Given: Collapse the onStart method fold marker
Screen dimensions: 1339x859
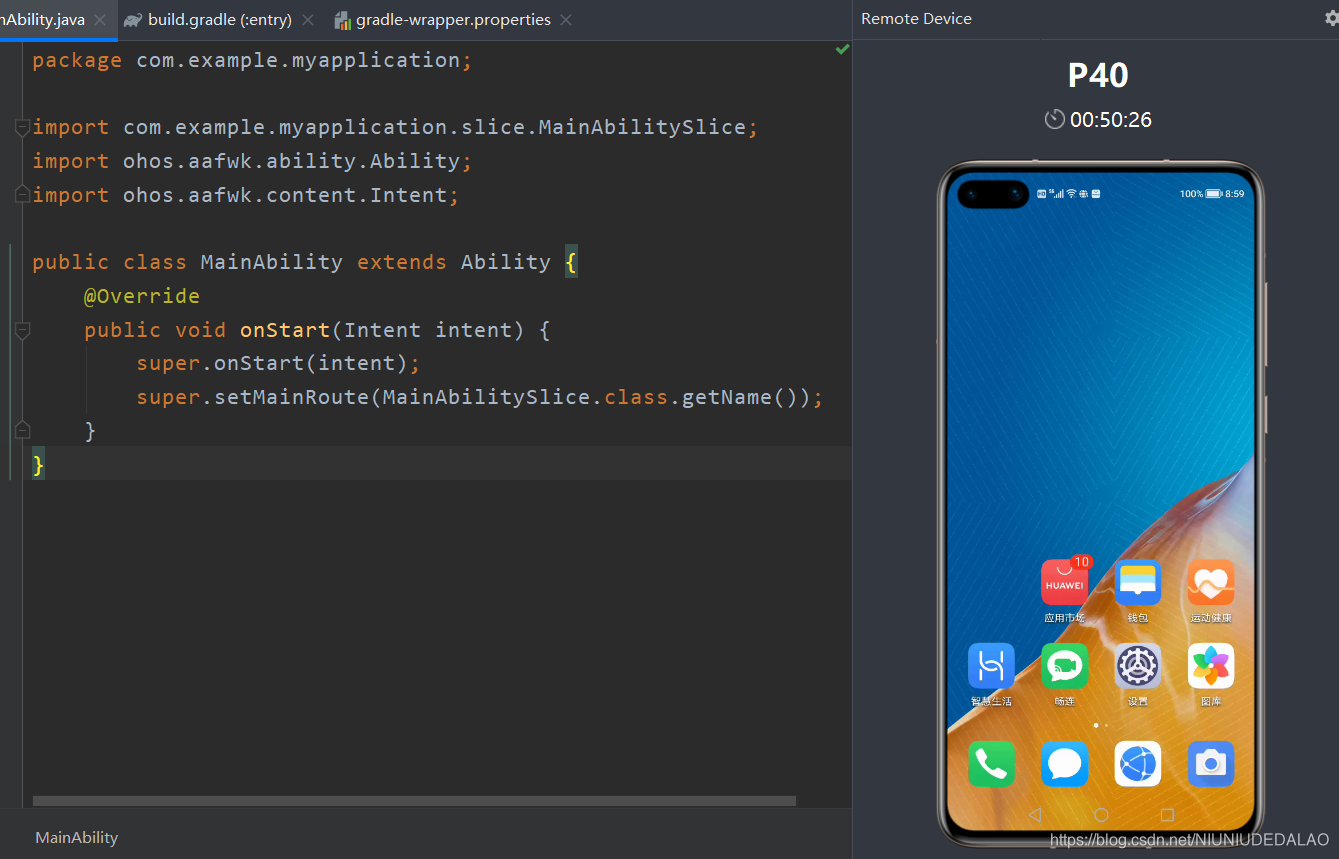Looking at the screenshot, I should tap(22, 330).
